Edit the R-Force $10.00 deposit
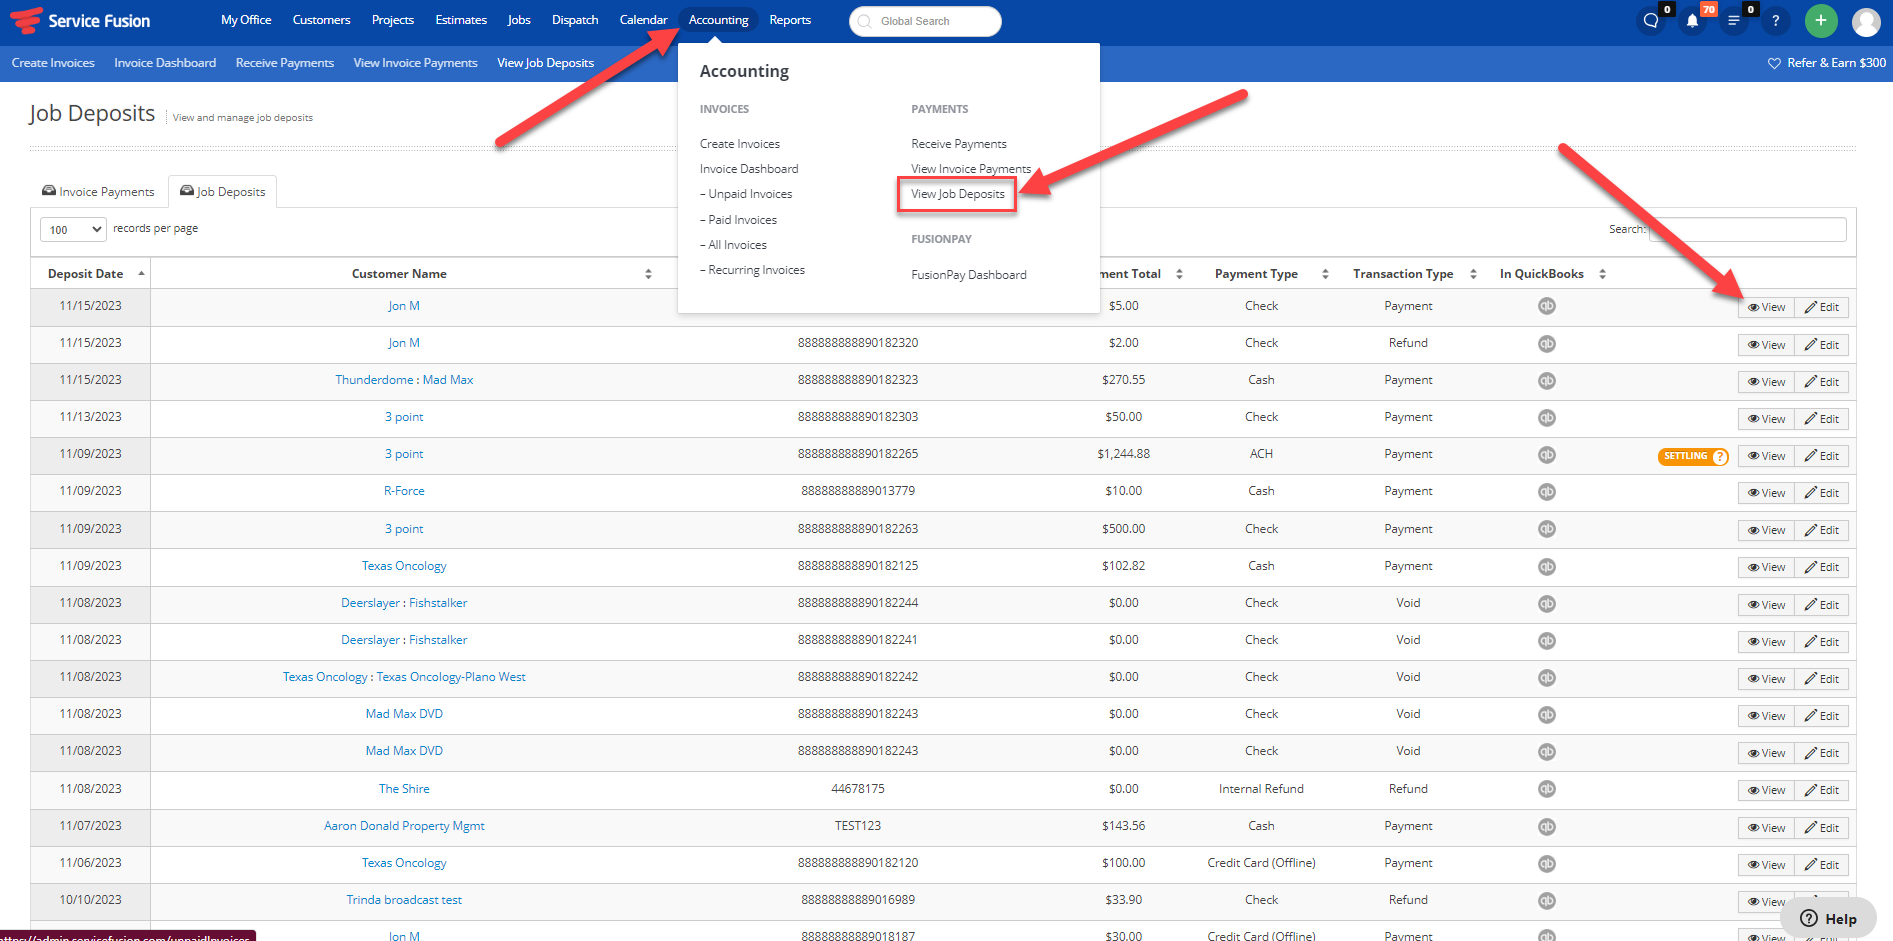 (x=1822, y=493)
